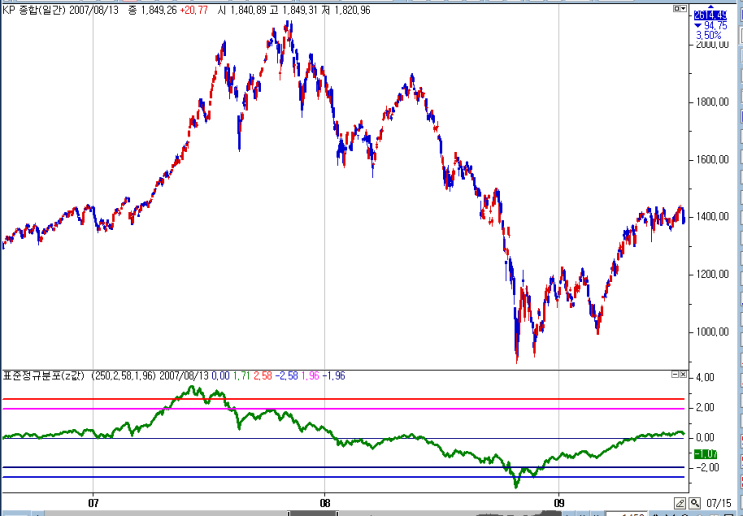Click the current index value 2614.49

[710, 15]
